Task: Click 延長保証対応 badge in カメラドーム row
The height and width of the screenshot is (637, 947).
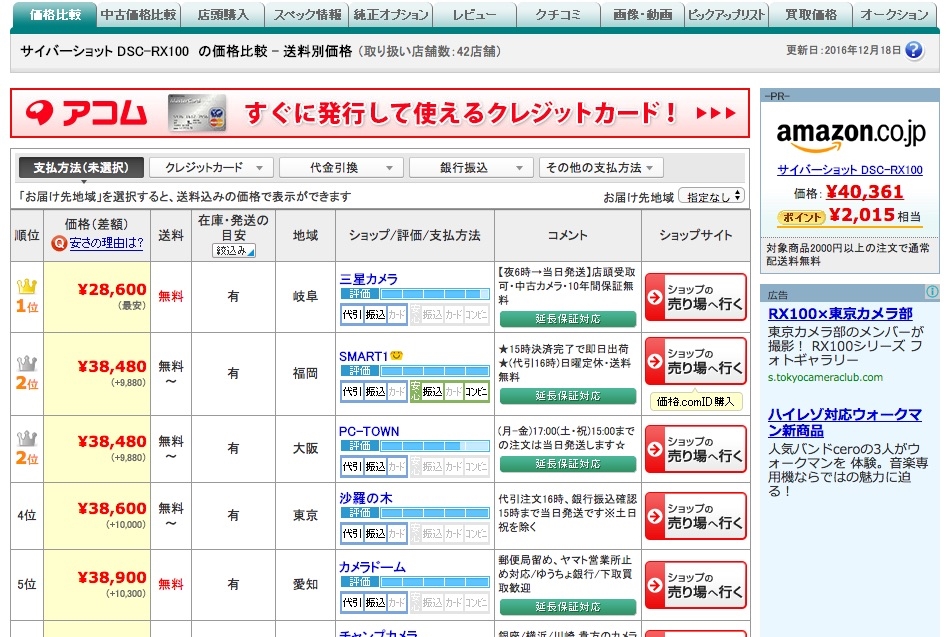Action: coord(568,607)
